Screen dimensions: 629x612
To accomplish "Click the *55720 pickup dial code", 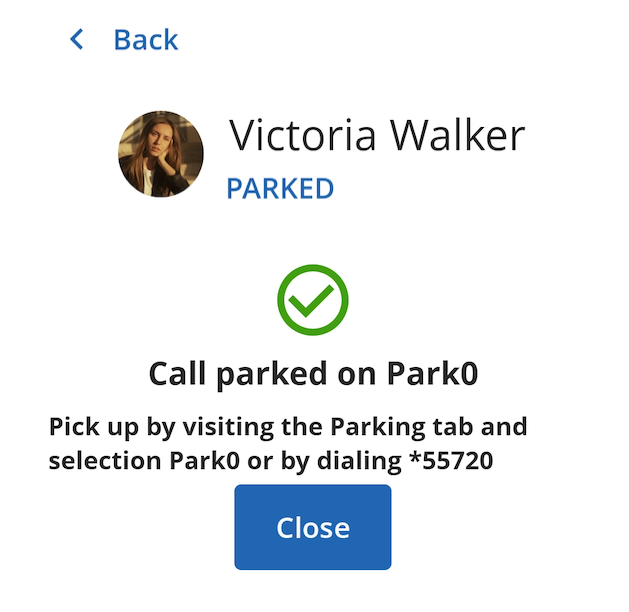I will pyautogui.click(x=451, y=460).
